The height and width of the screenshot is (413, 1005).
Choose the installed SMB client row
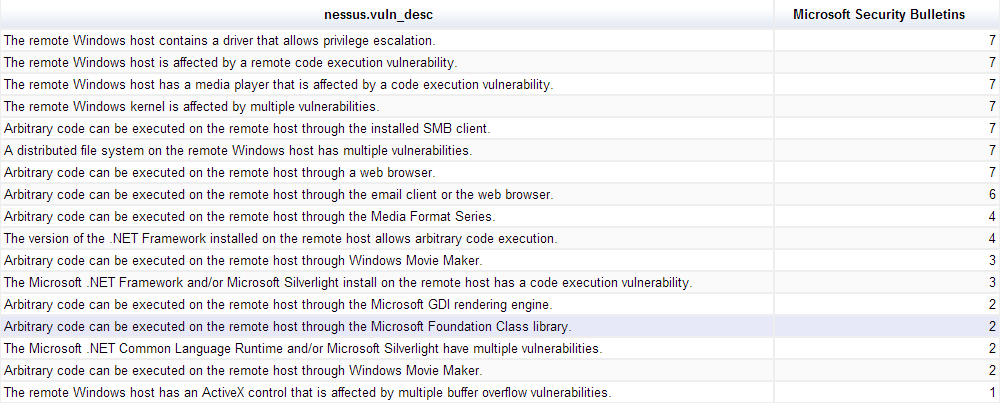click(x=500, y=128)
